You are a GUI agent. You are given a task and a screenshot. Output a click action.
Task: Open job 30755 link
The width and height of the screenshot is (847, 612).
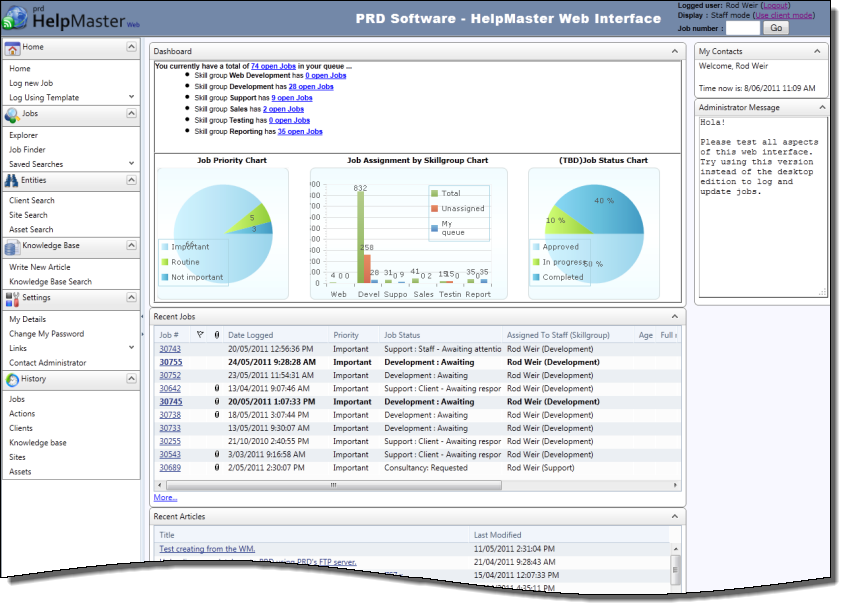[x=171, y=362]
